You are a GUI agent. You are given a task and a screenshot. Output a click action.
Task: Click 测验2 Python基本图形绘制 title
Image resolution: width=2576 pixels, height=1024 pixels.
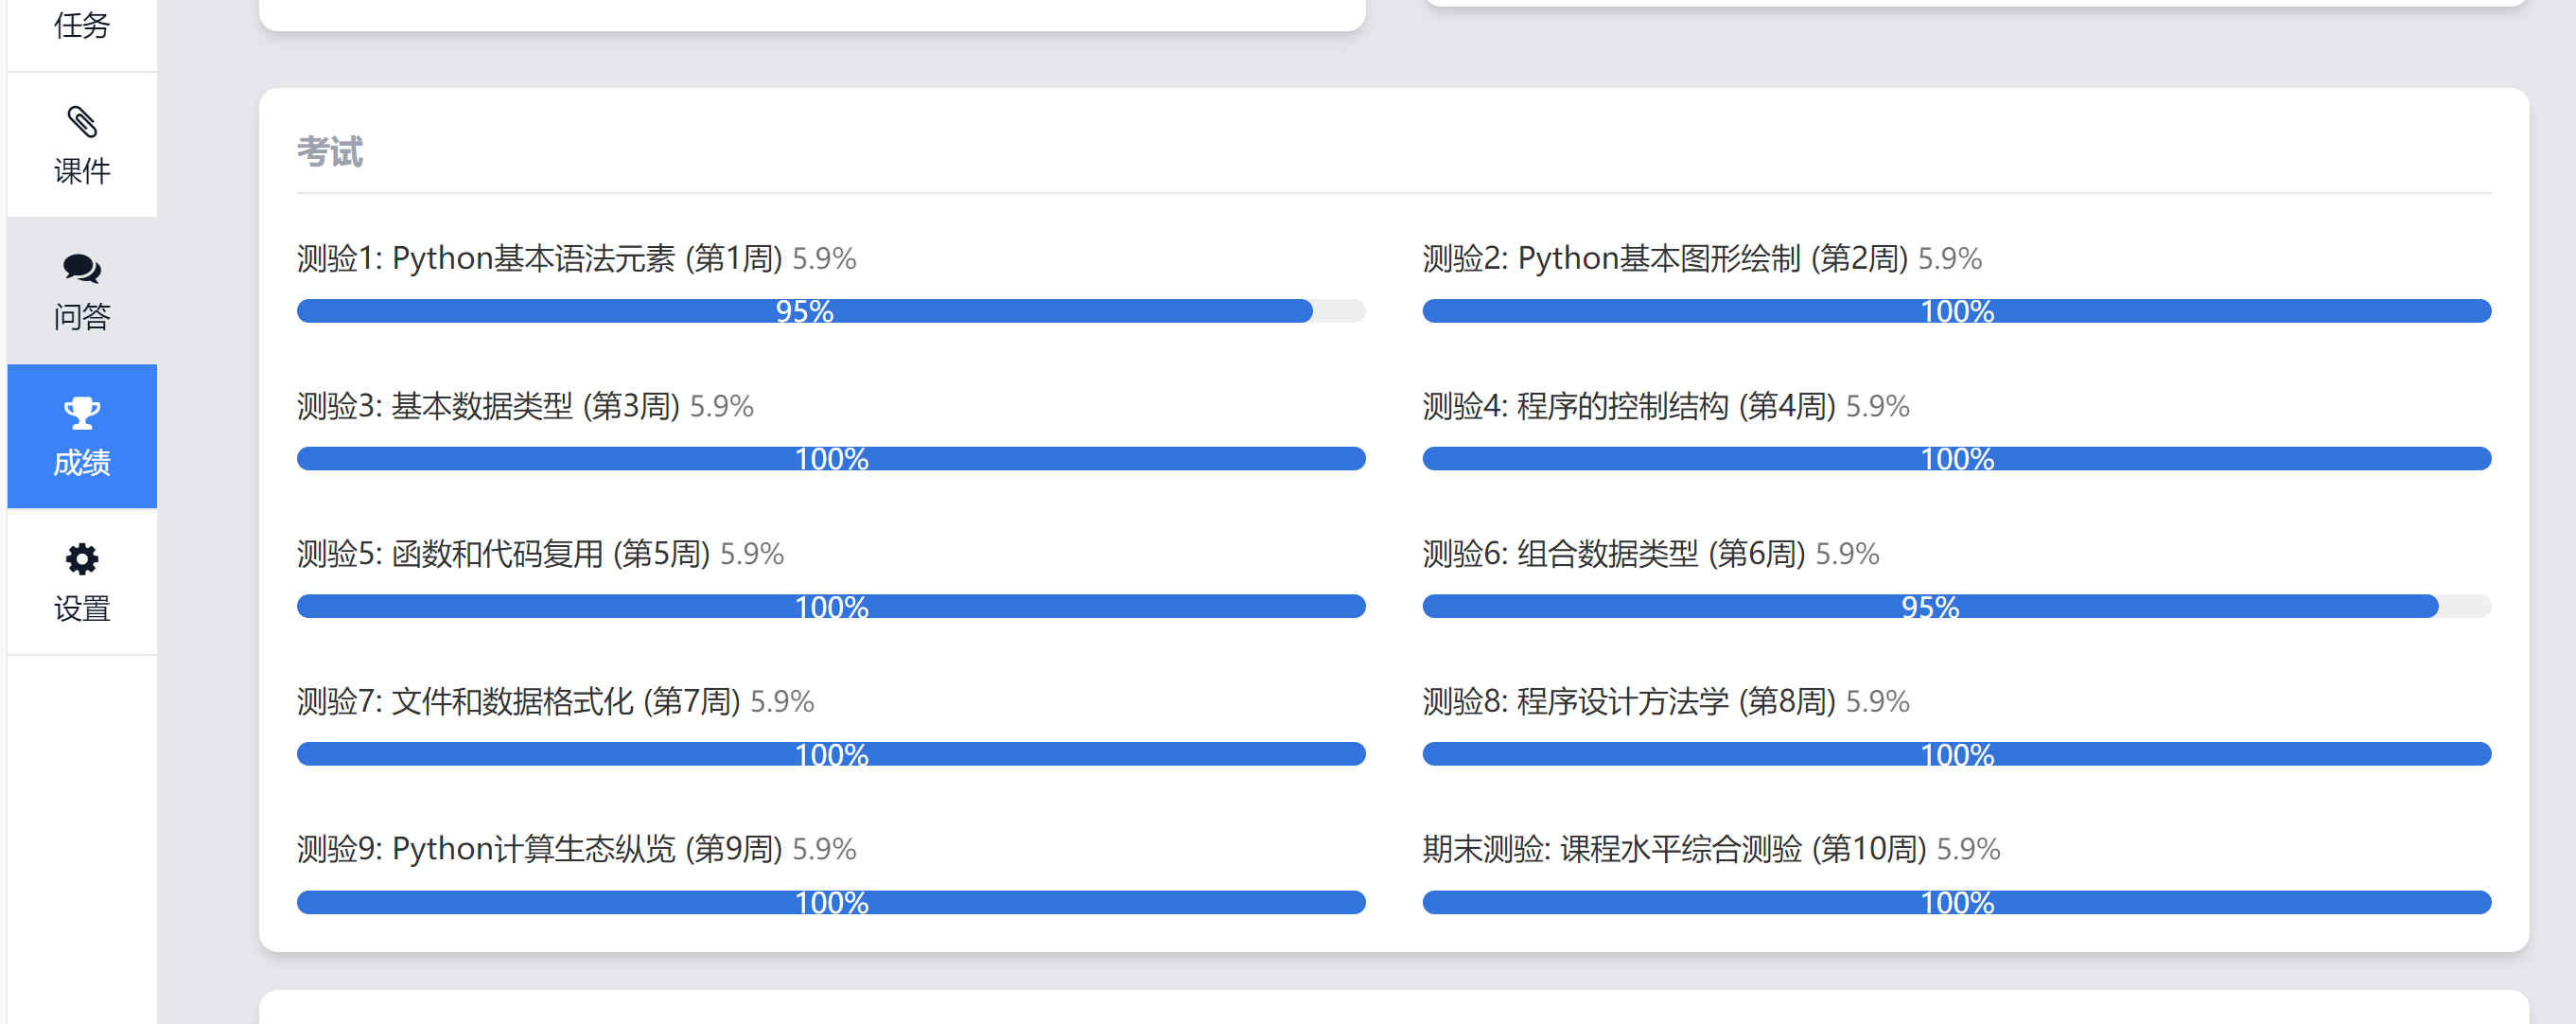(1665, 259)
